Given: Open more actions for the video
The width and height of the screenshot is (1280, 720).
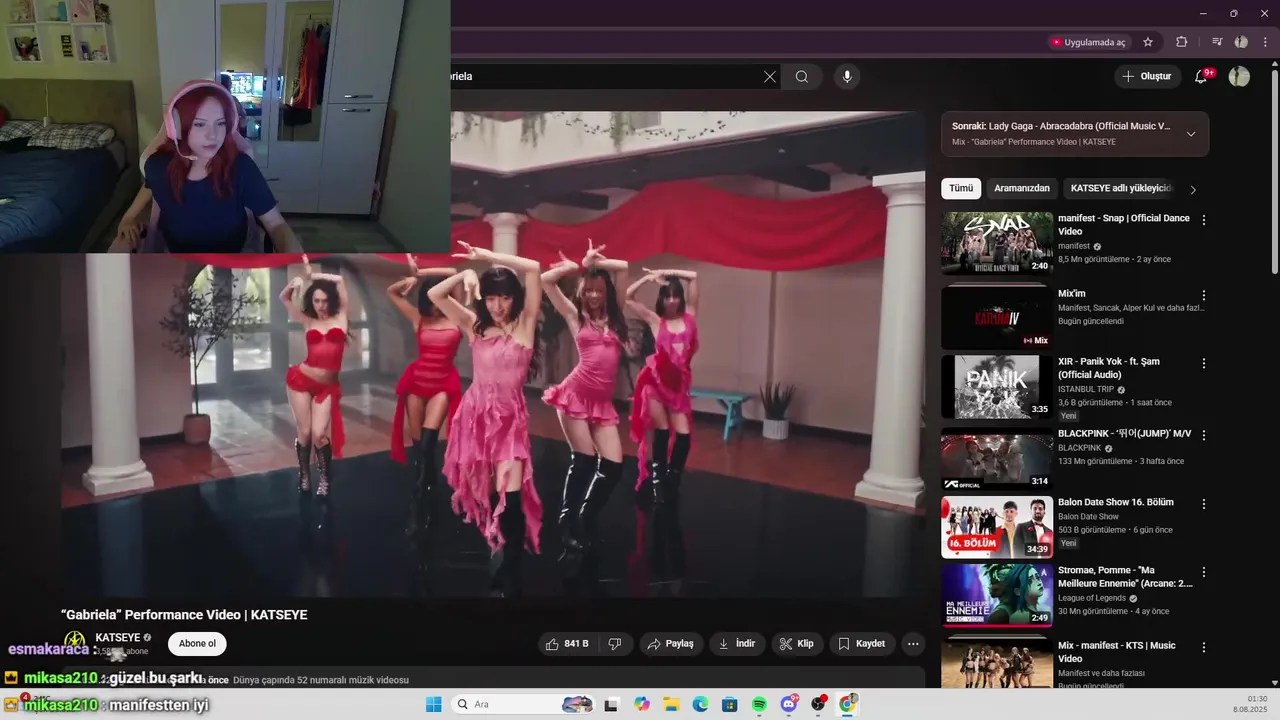Looking at the screenshot, I should point(913,644).
